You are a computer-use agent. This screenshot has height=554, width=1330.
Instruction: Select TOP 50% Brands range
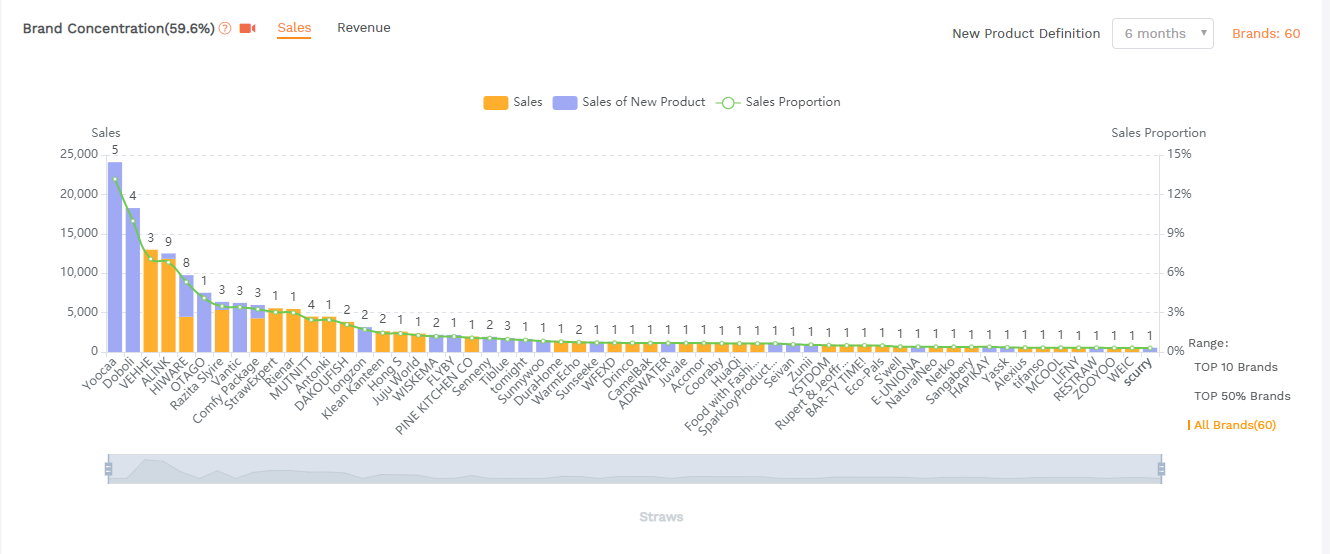(1241, 396)
